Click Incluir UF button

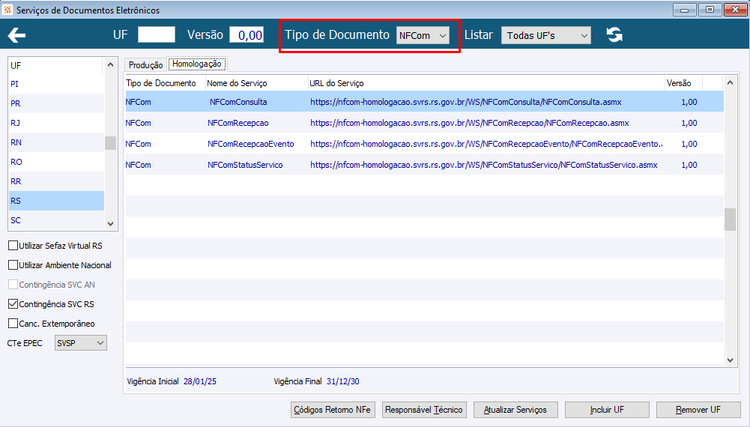[607, 410]
